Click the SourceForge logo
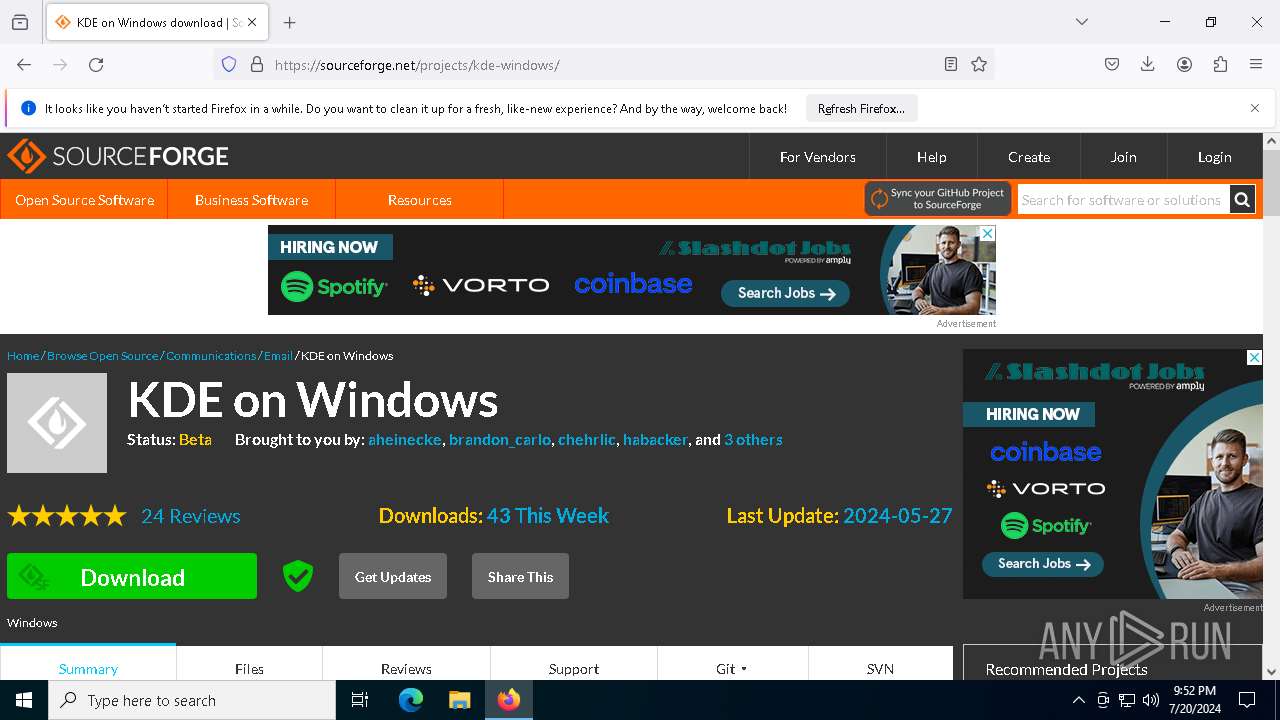Screen dimensions: 1280x720 [118, 157]
